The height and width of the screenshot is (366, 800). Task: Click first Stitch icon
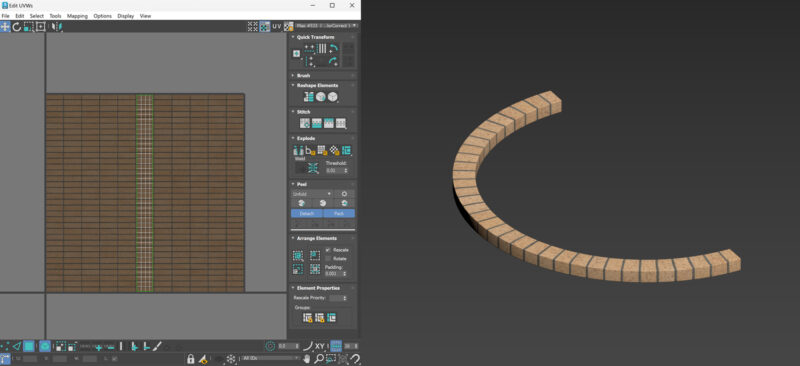pos(305,123)
